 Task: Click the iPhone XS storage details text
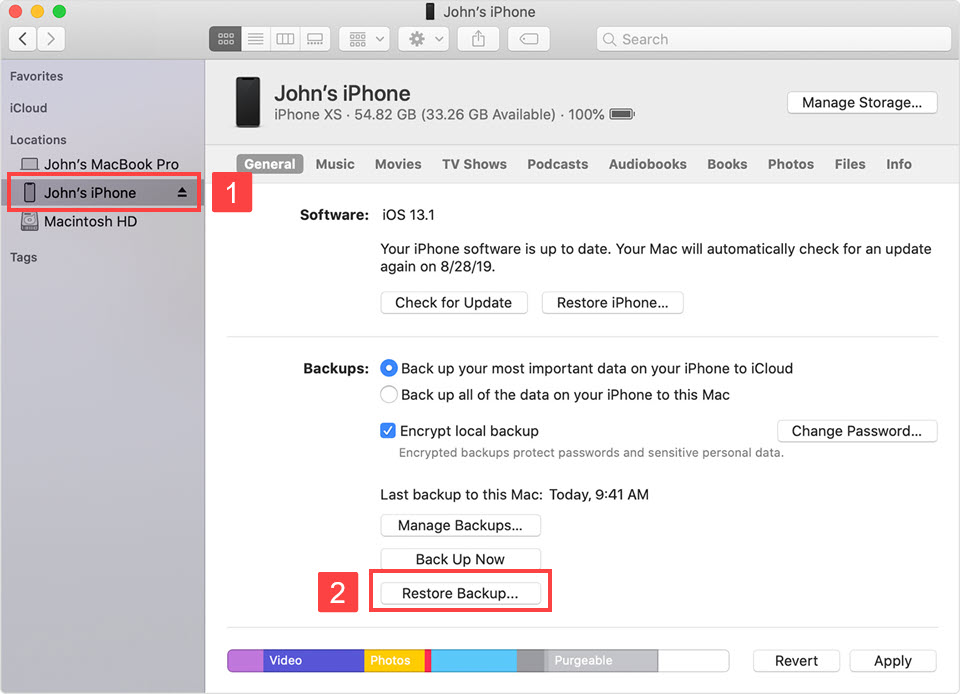pyautogui.click(x=439, y=115)
